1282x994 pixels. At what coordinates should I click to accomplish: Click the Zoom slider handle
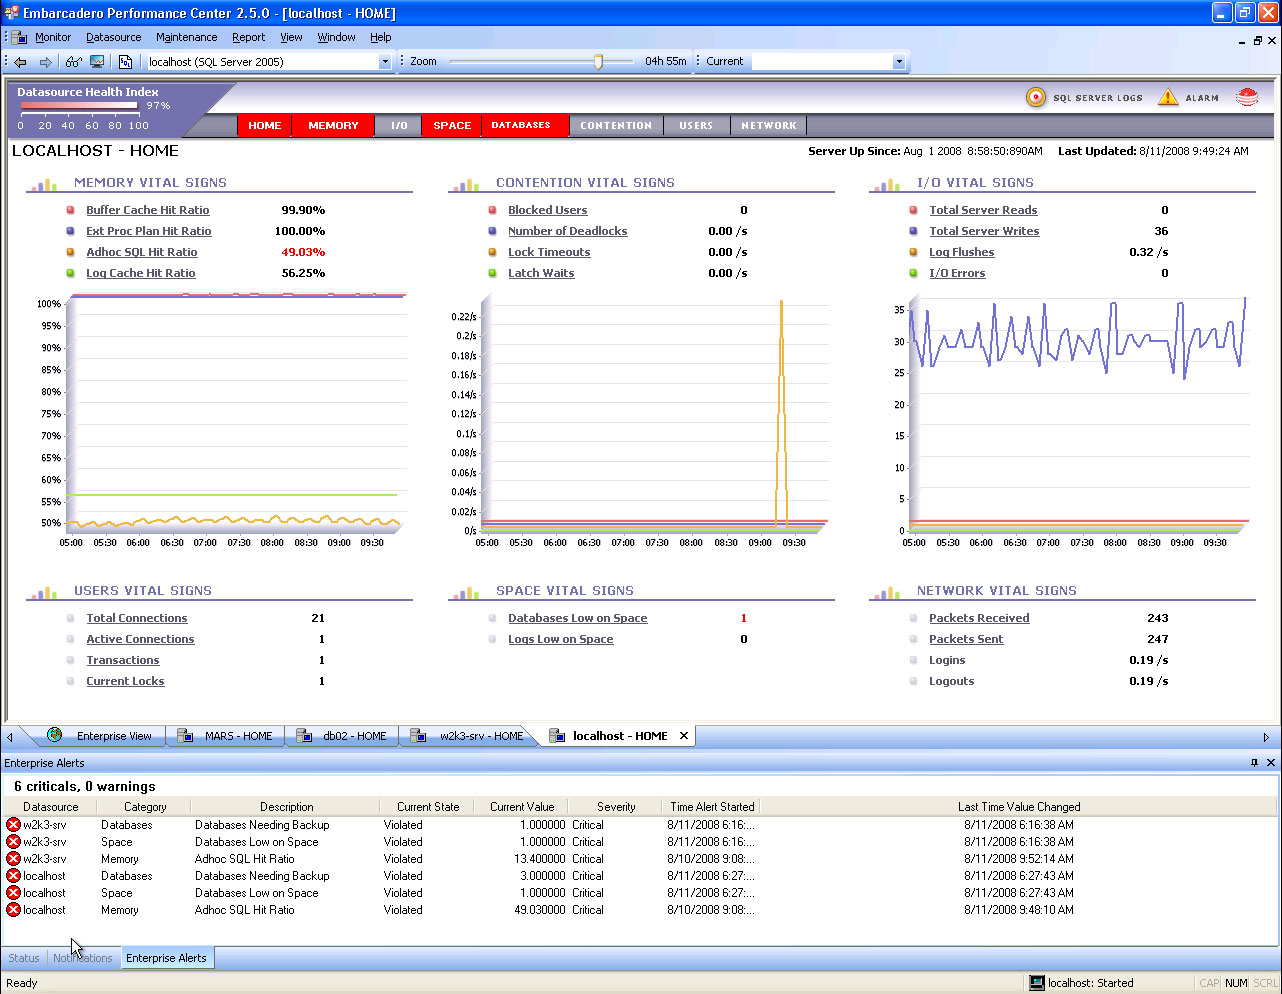[598, 62]
